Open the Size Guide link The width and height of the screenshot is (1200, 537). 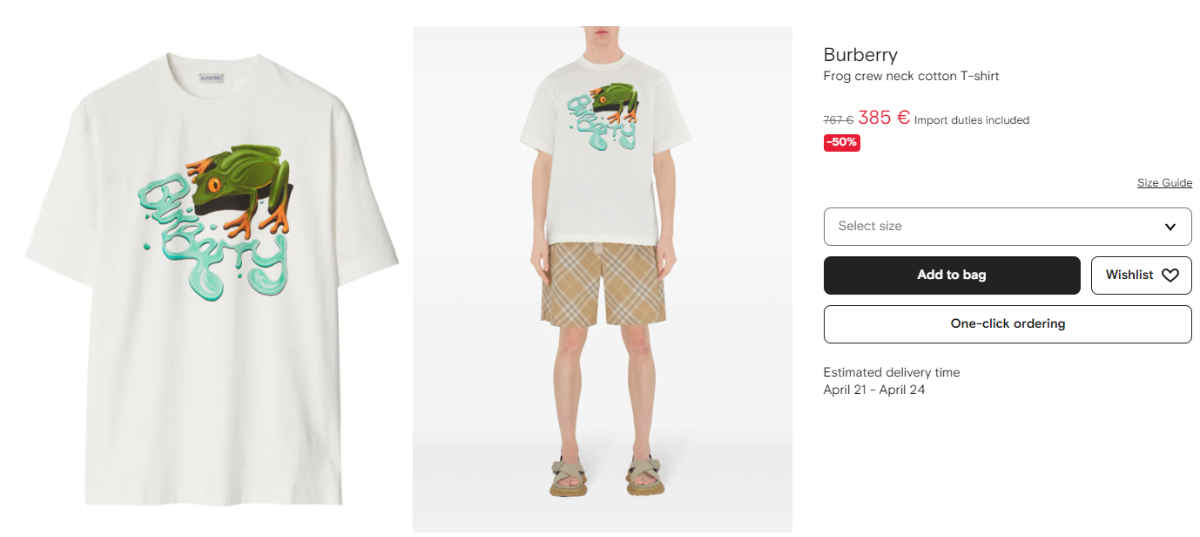coord(1164,183)
